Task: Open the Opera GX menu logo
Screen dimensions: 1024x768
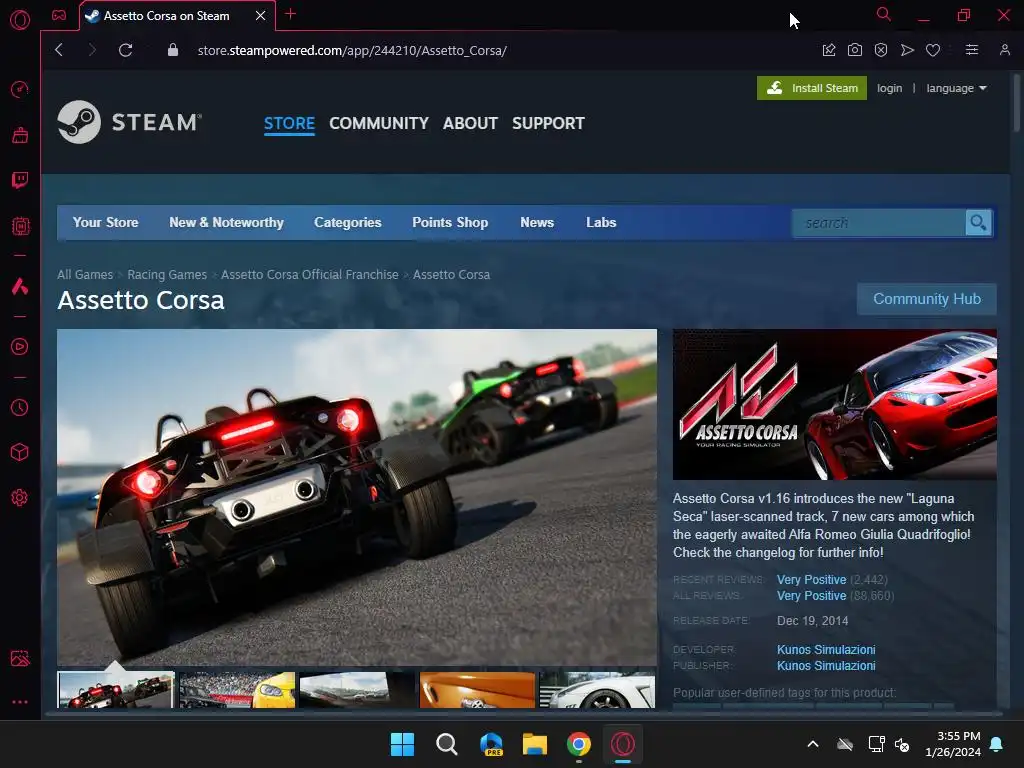Action: pos(20,20)
